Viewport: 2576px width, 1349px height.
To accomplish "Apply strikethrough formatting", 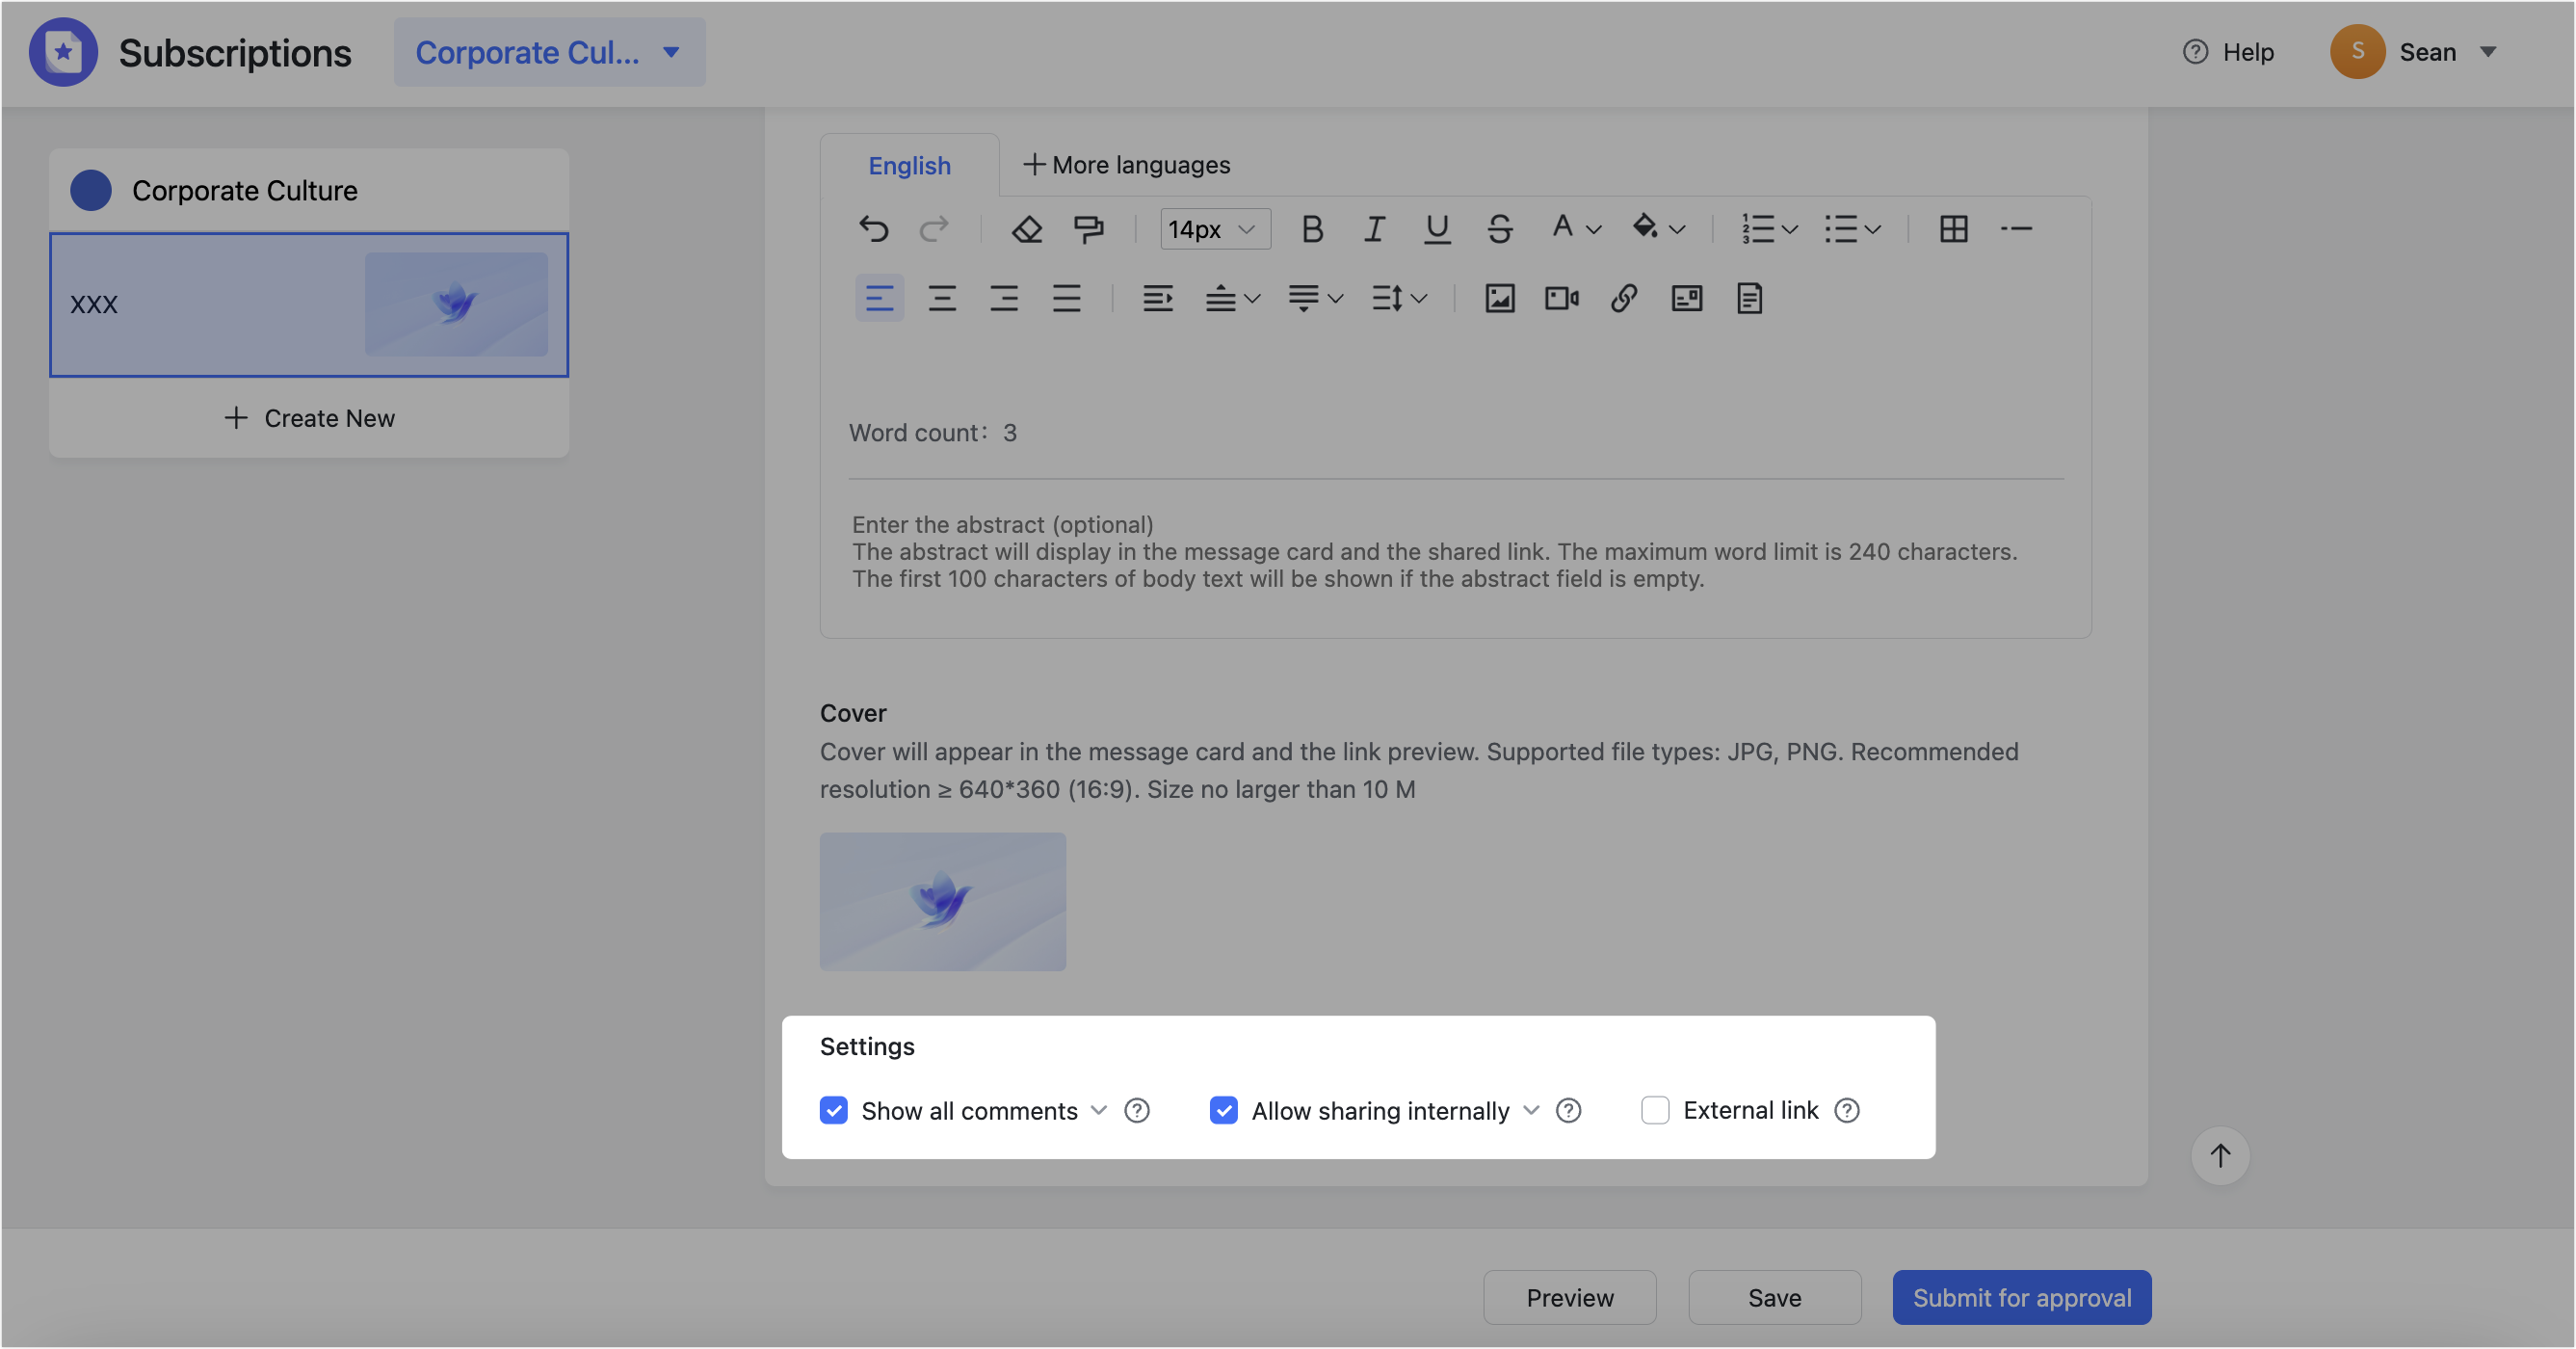I will (1499, 229).
